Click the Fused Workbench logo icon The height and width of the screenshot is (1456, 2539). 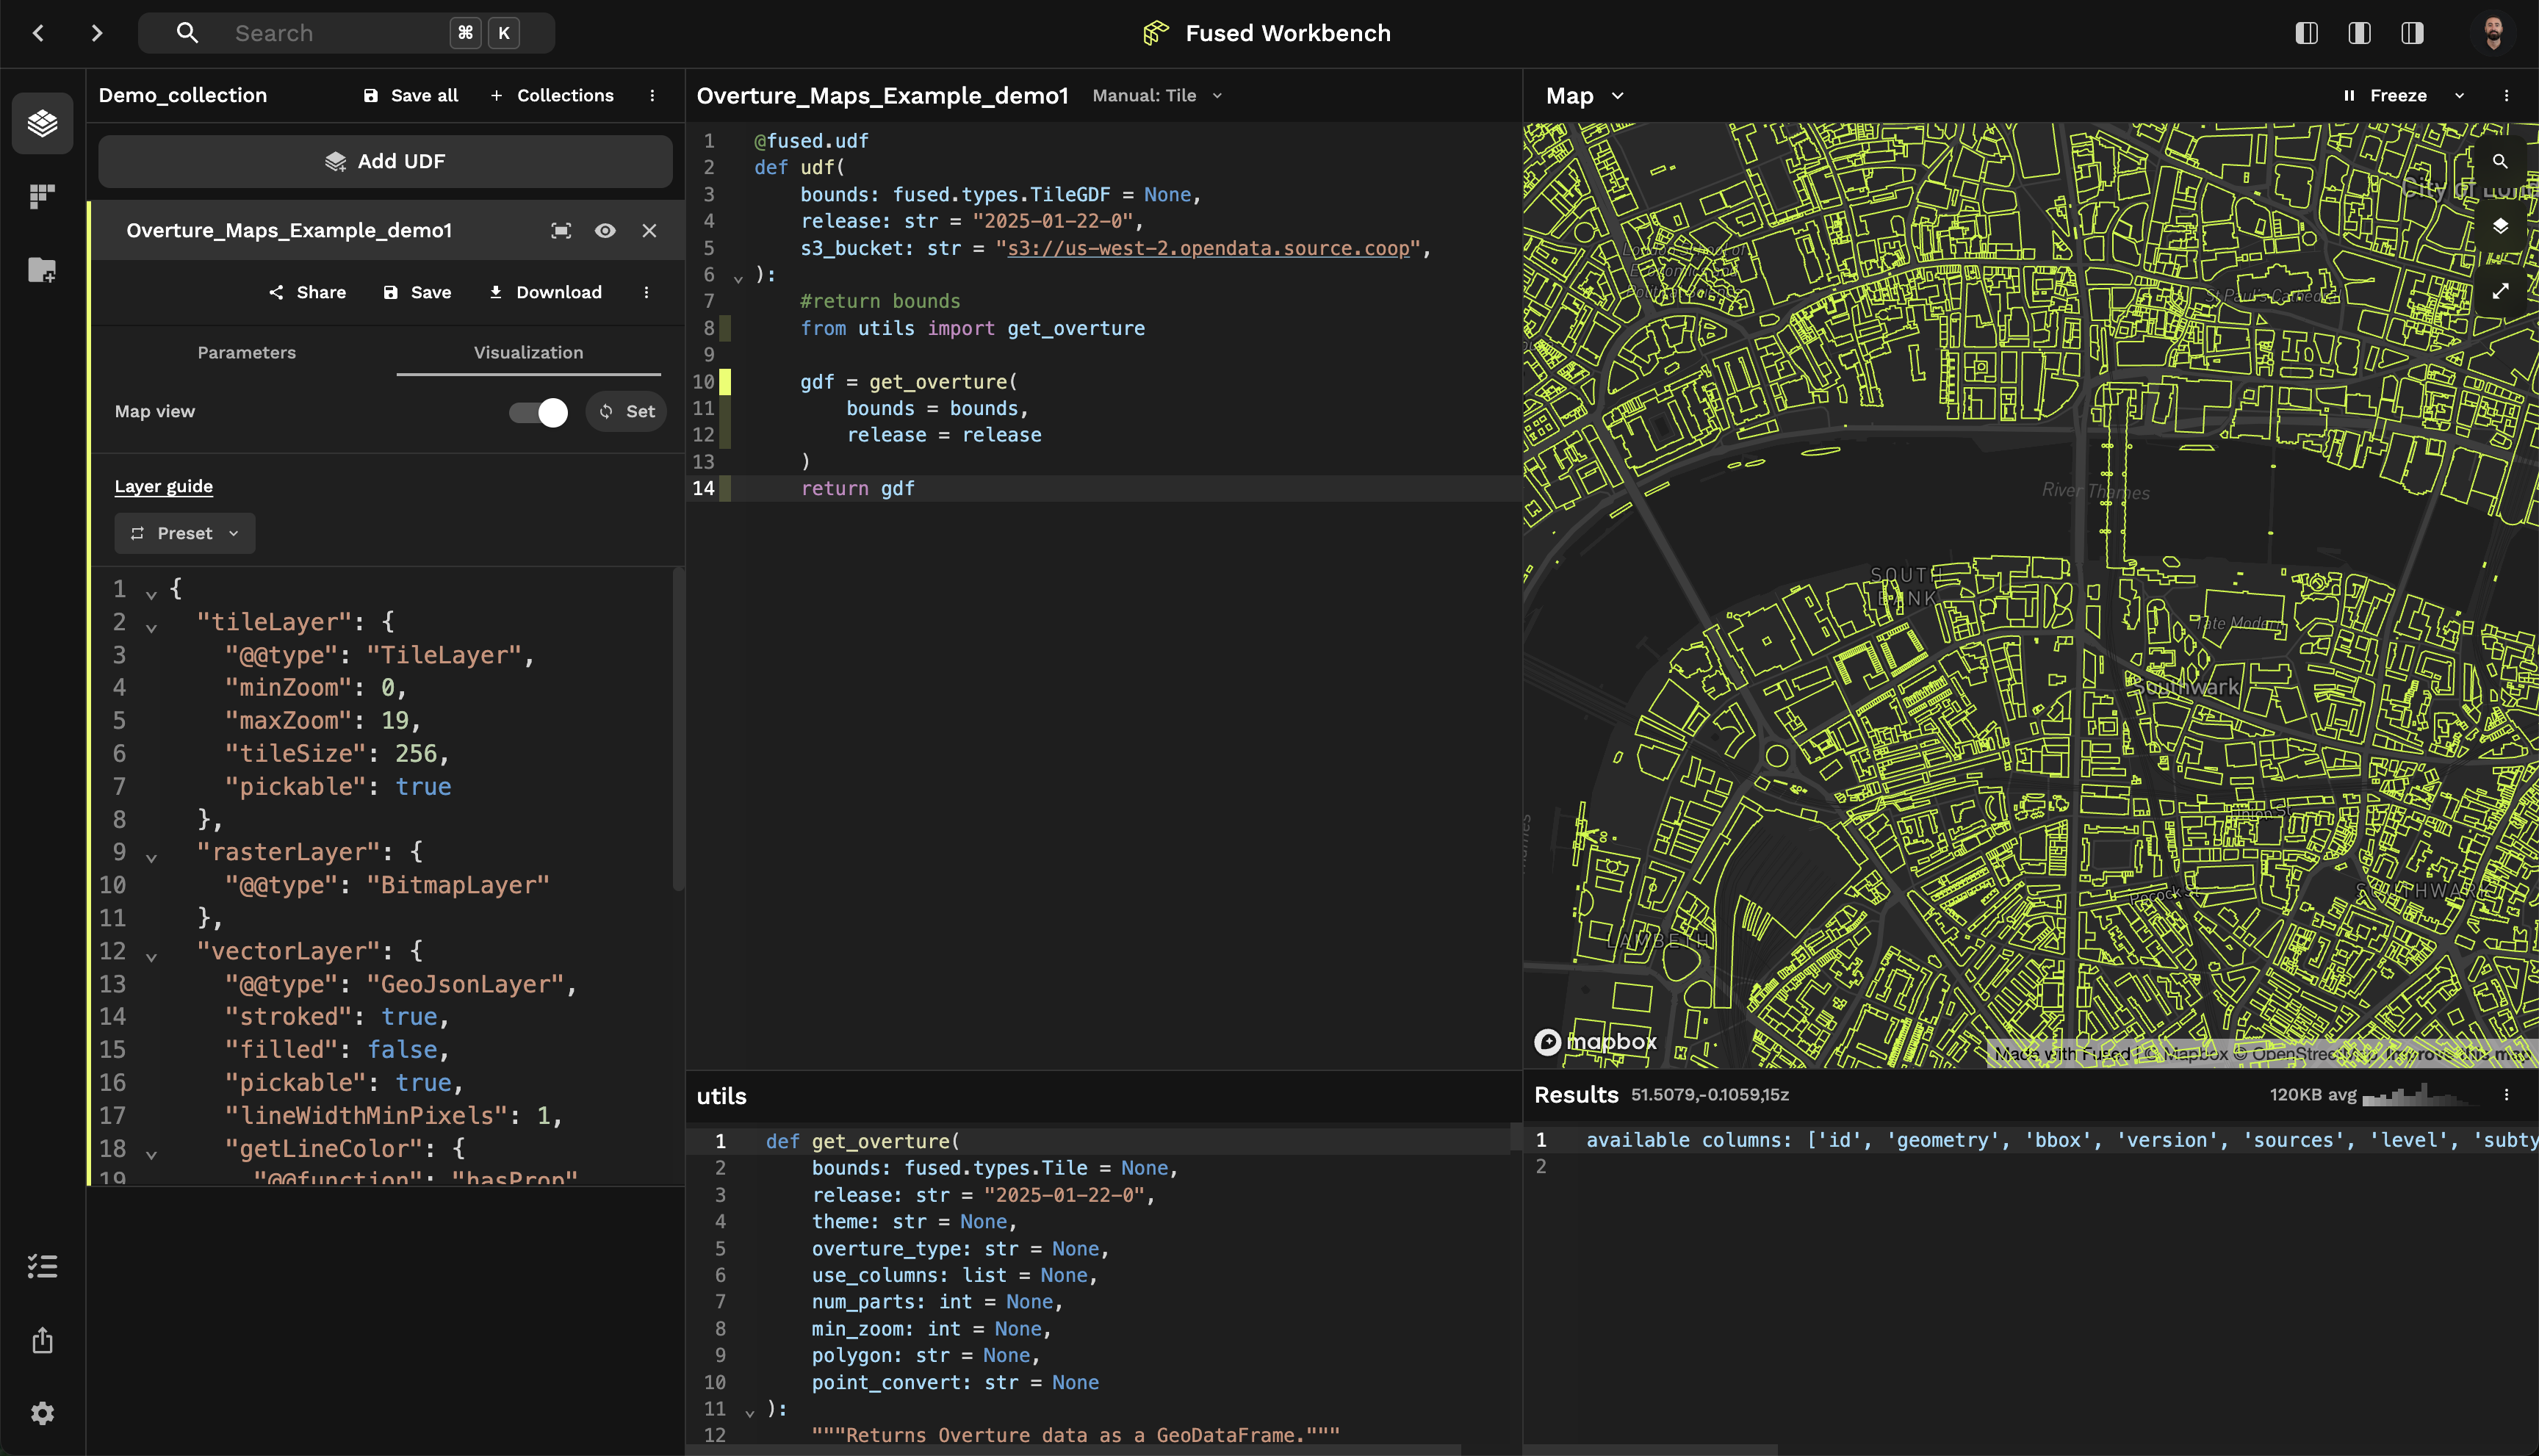click(x=1156, y=33)
